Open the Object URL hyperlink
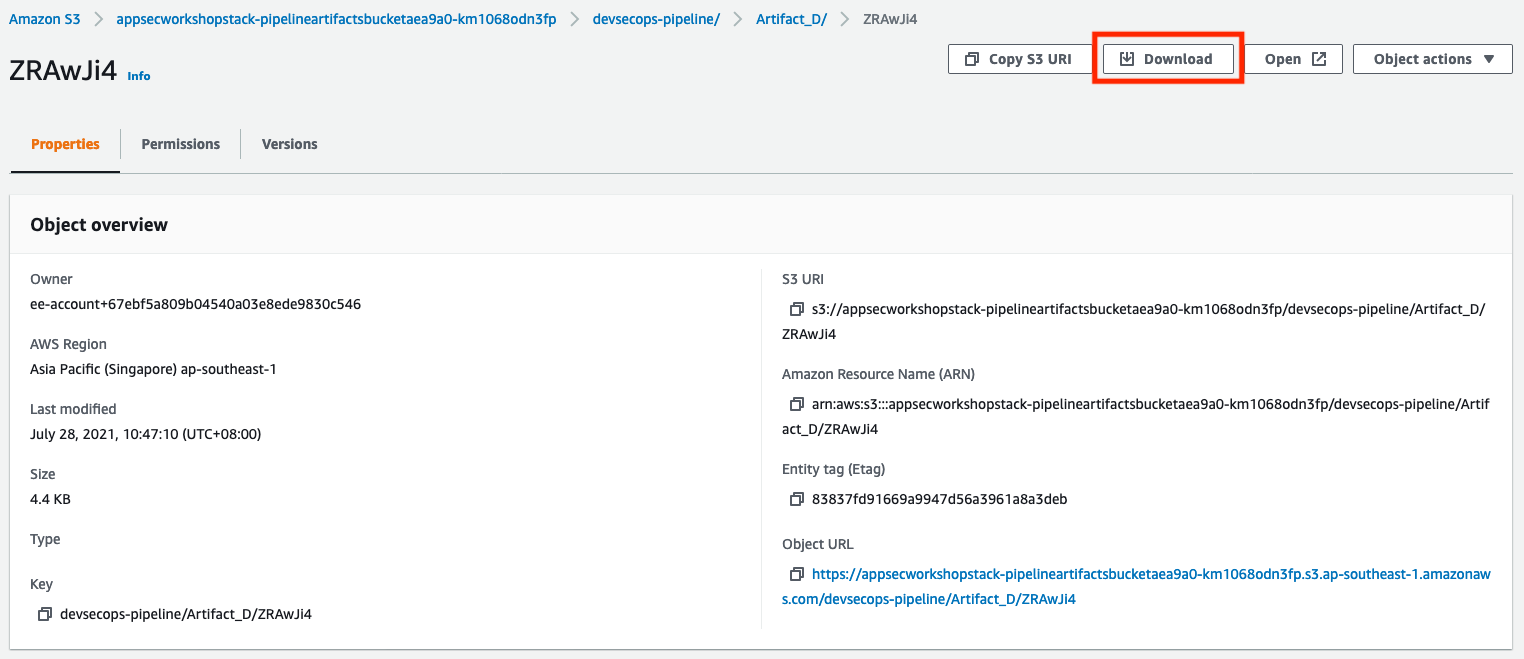The image size is (1524, 659). pyautogui.click(x=1136, y=587)
